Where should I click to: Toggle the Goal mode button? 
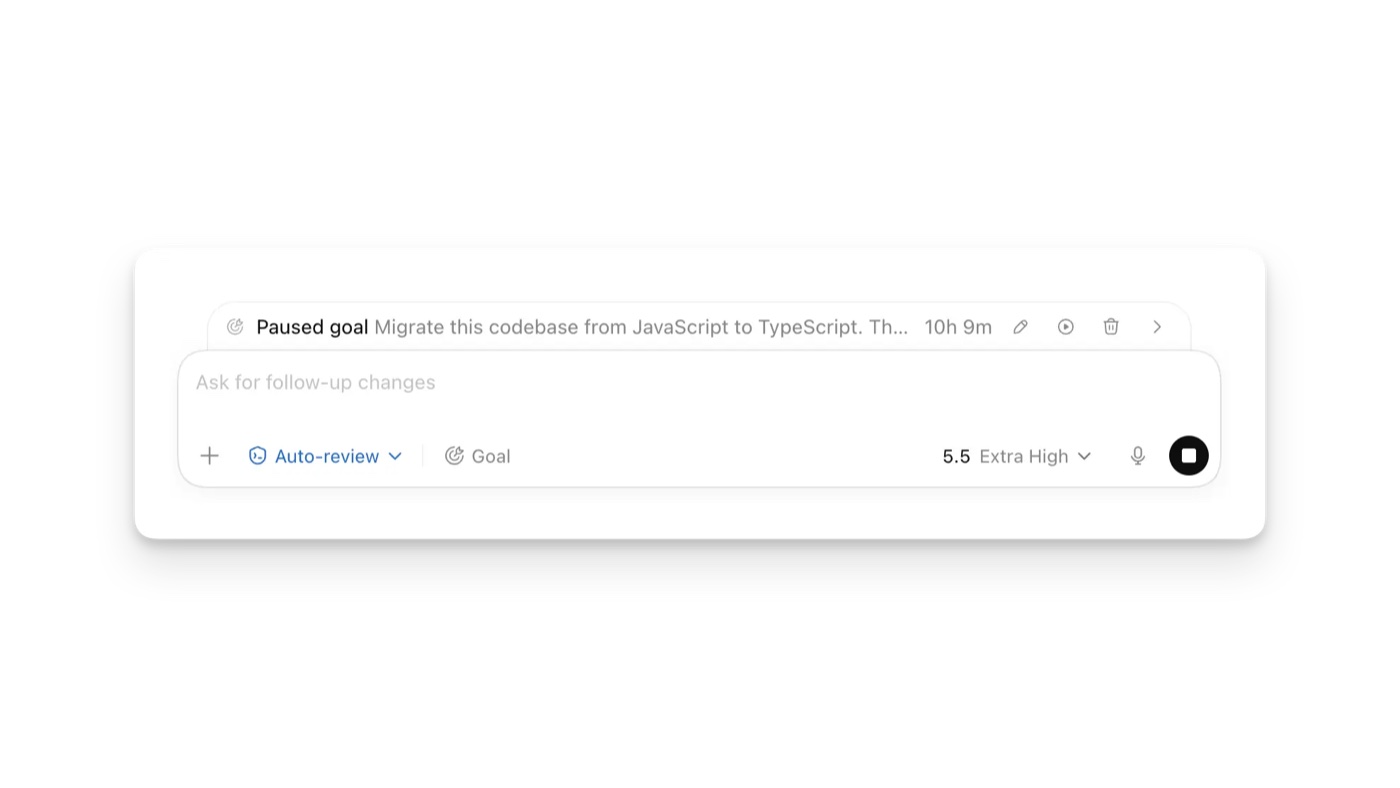[x=478, y=456]
